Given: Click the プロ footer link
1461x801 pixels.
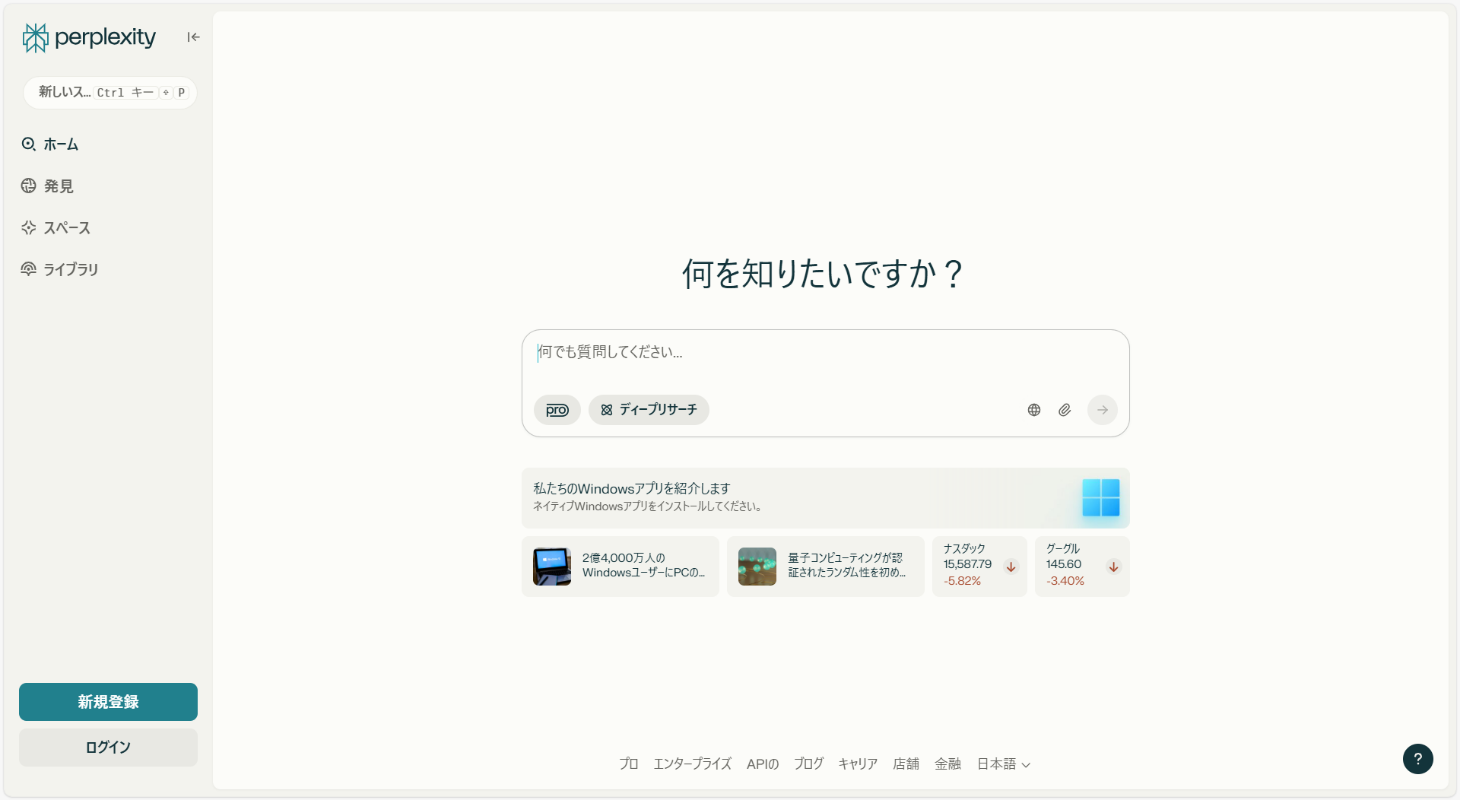Looking at the screenshot, I should [x=628, y=764].
